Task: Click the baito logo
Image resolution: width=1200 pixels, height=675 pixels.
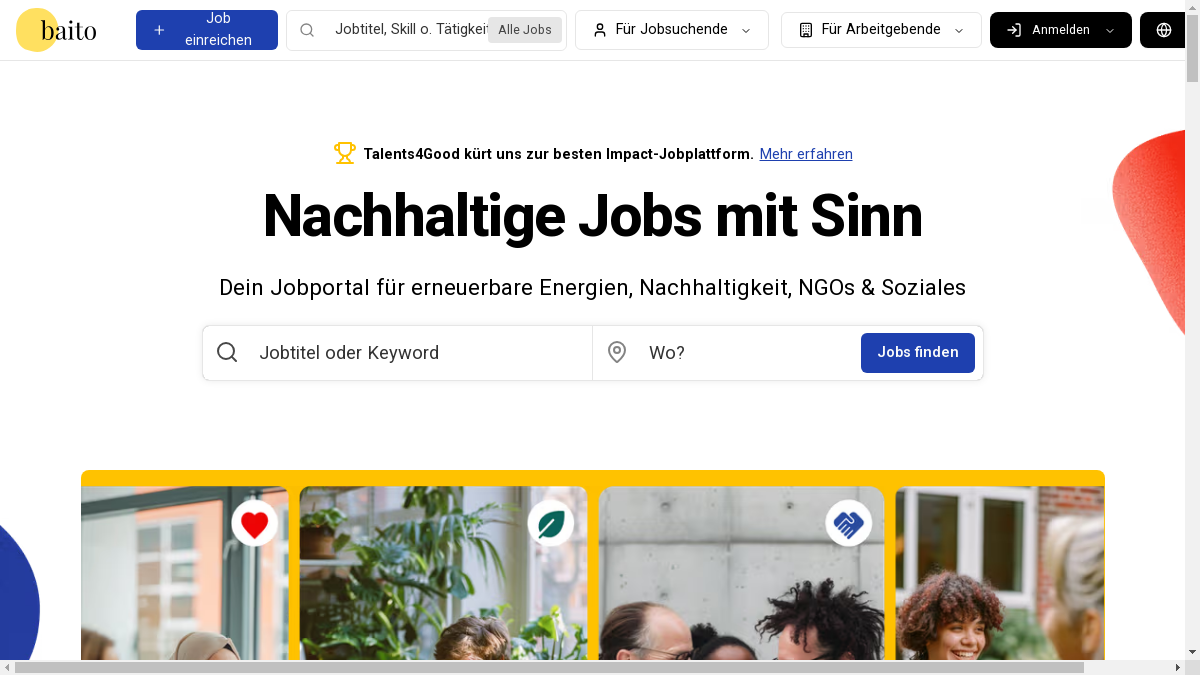Action: pos(58,30)
